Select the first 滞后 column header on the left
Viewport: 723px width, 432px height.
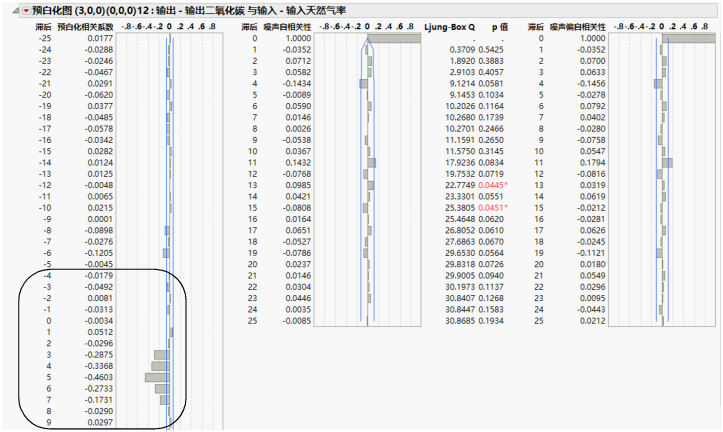(x=44, y=27)
